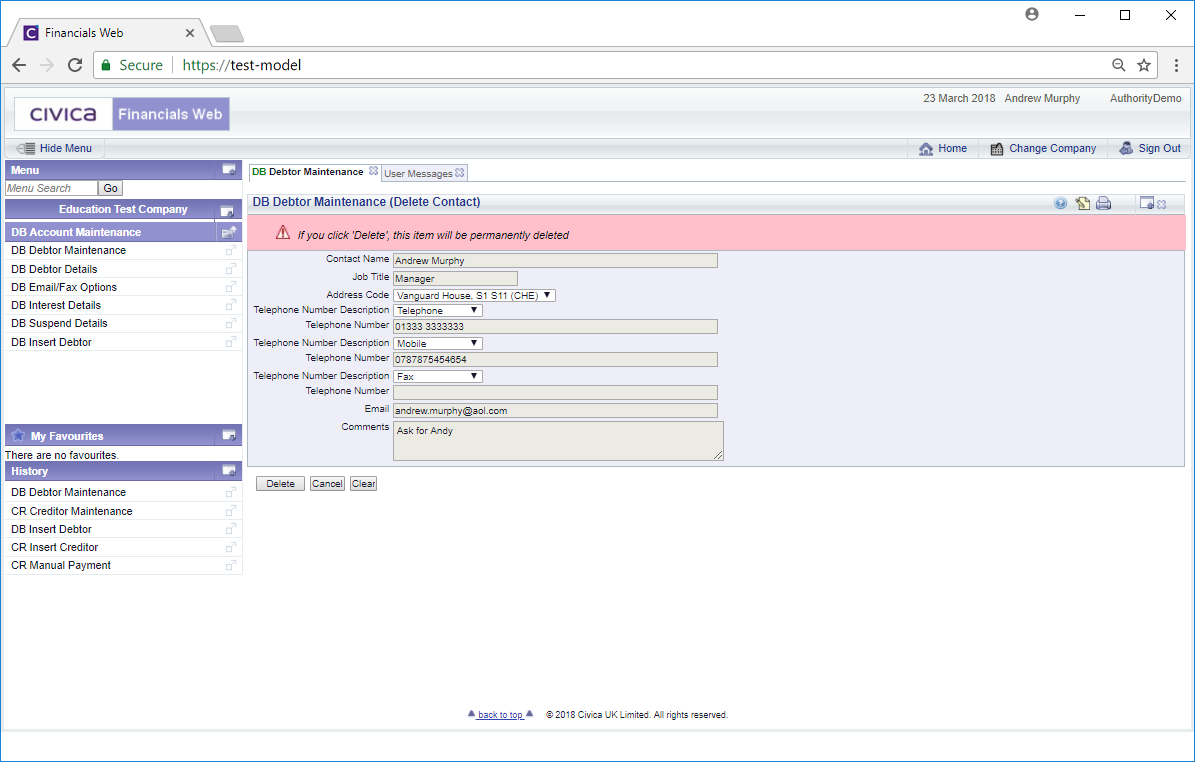Image resolution: width=1195 pixels, height=762 pixels.
Task: Open the Telephone description dropdown
Action: (437, 311)
